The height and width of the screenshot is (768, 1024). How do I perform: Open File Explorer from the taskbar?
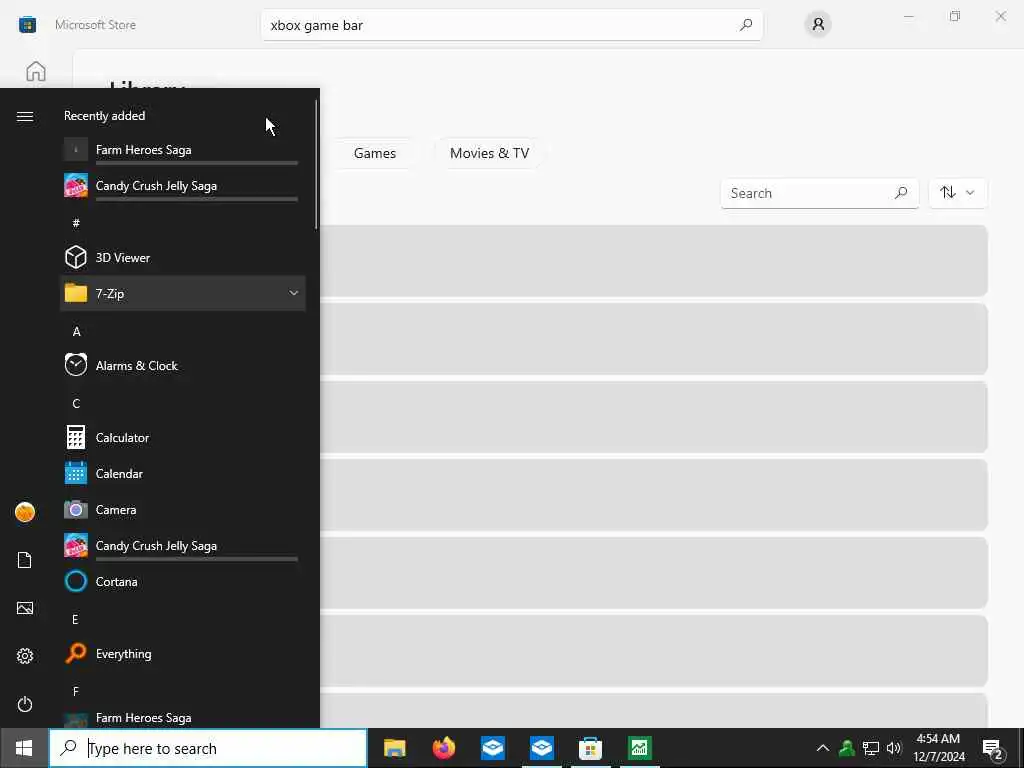pos(394,748)
